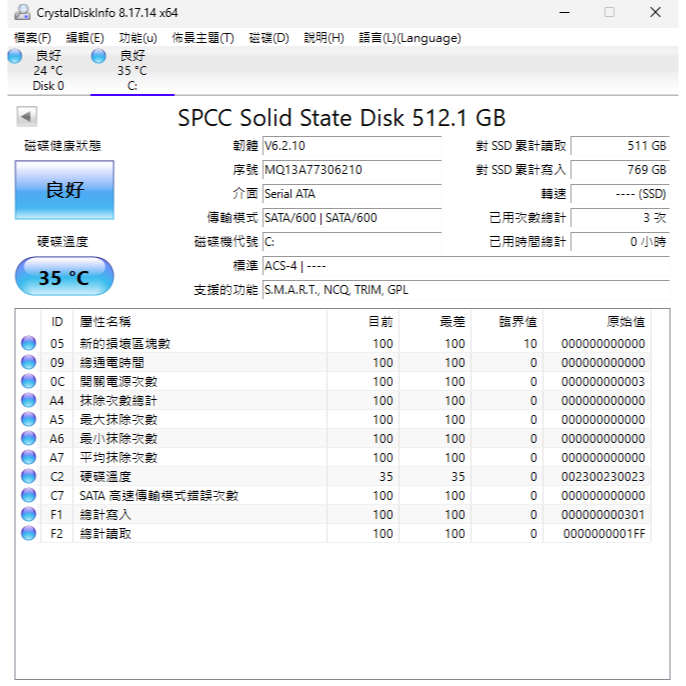Click the 良好 health status button
Screen dimensions: 686x686
(x=64, y=190)
